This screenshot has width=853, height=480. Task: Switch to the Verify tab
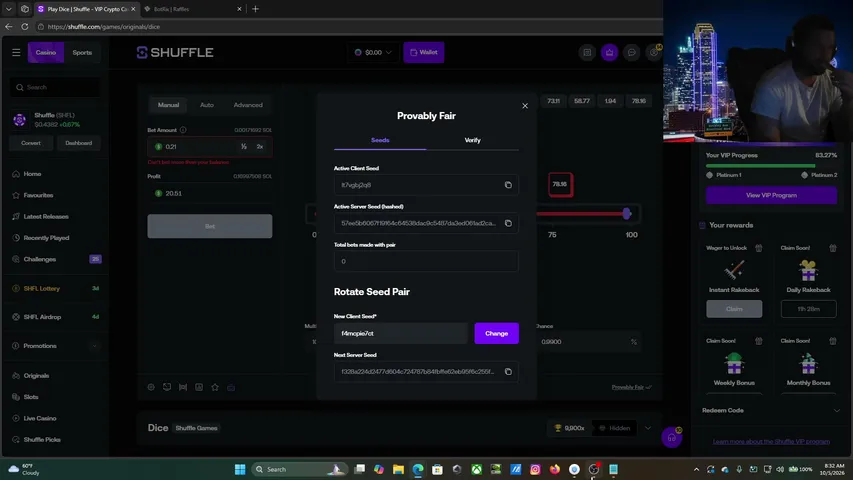point(472,140)
